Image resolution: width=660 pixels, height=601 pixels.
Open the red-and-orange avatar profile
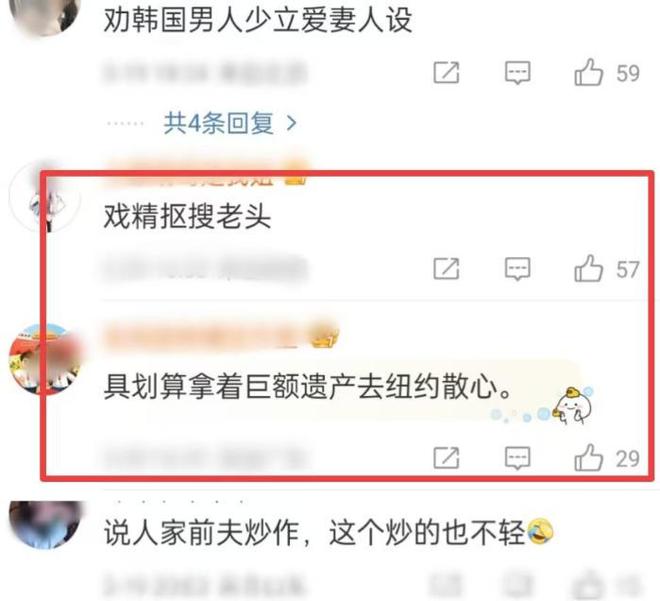click(45, 359)
